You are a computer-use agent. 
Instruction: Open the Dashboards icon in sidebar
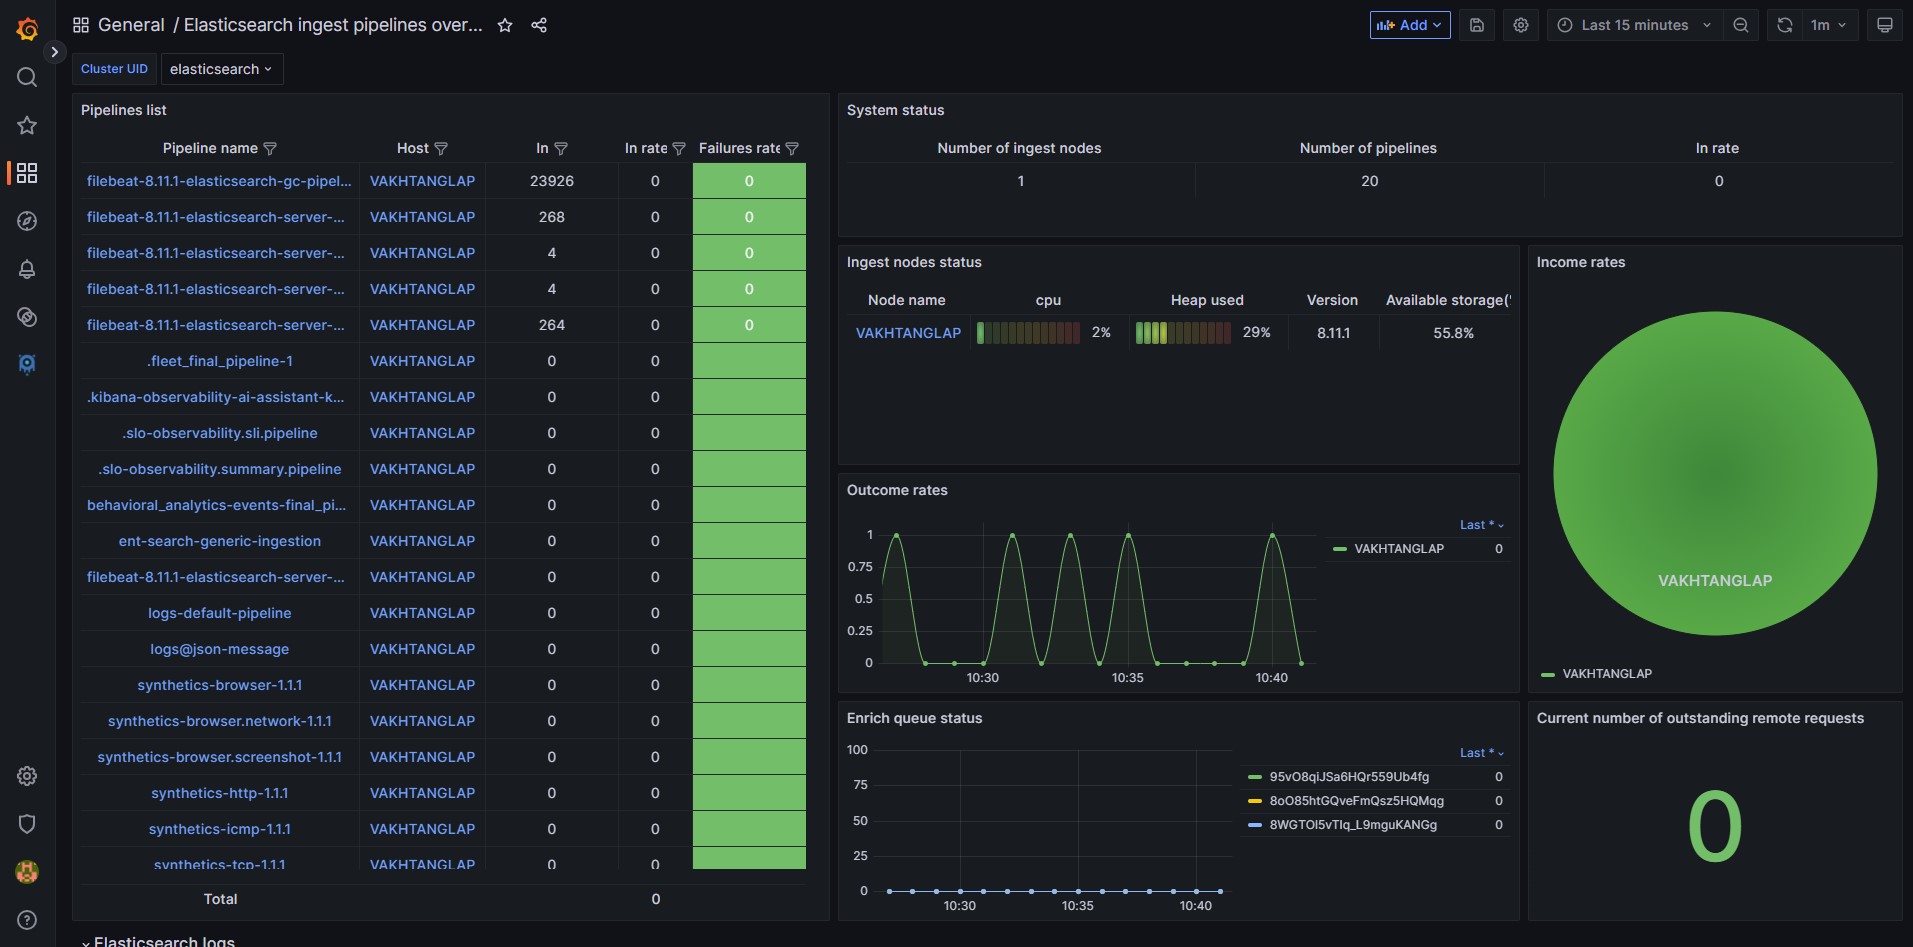[x=27, y=173]
